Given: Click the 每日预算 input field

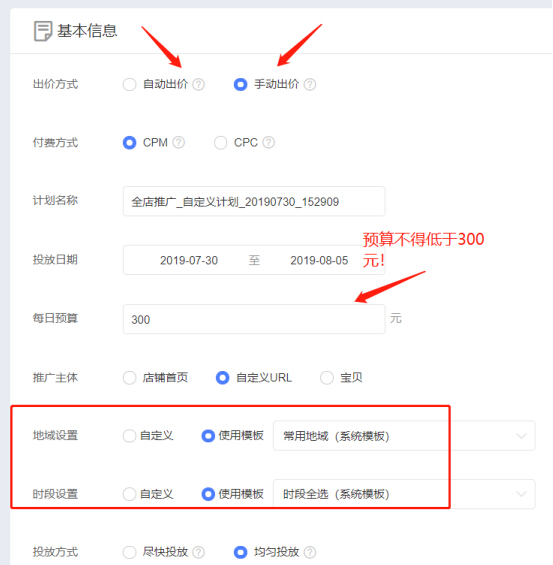Looking at the screenshot, I should (x=254, y=319).
